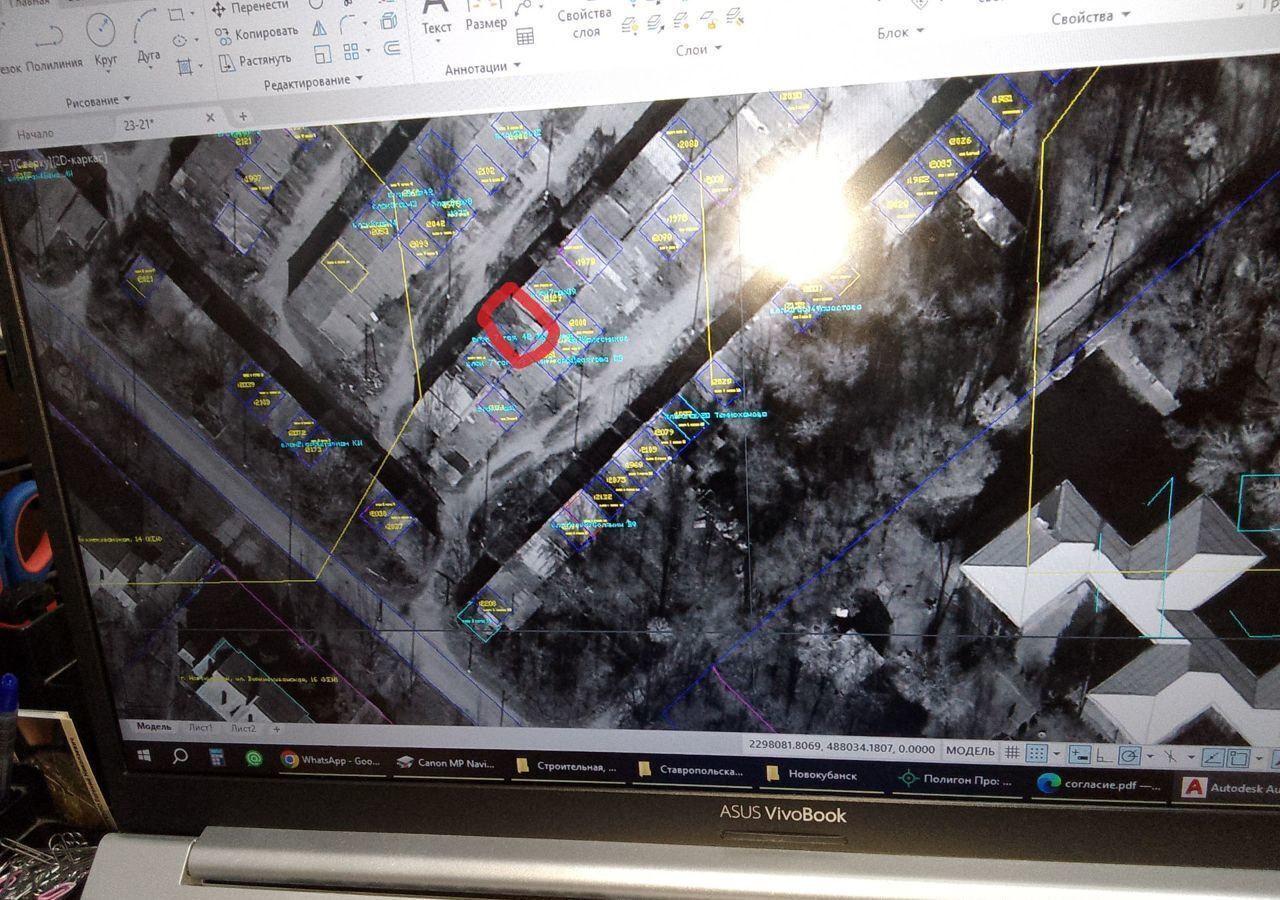
Task: Open the Лист1 layout tab
Action: [200, 728]
